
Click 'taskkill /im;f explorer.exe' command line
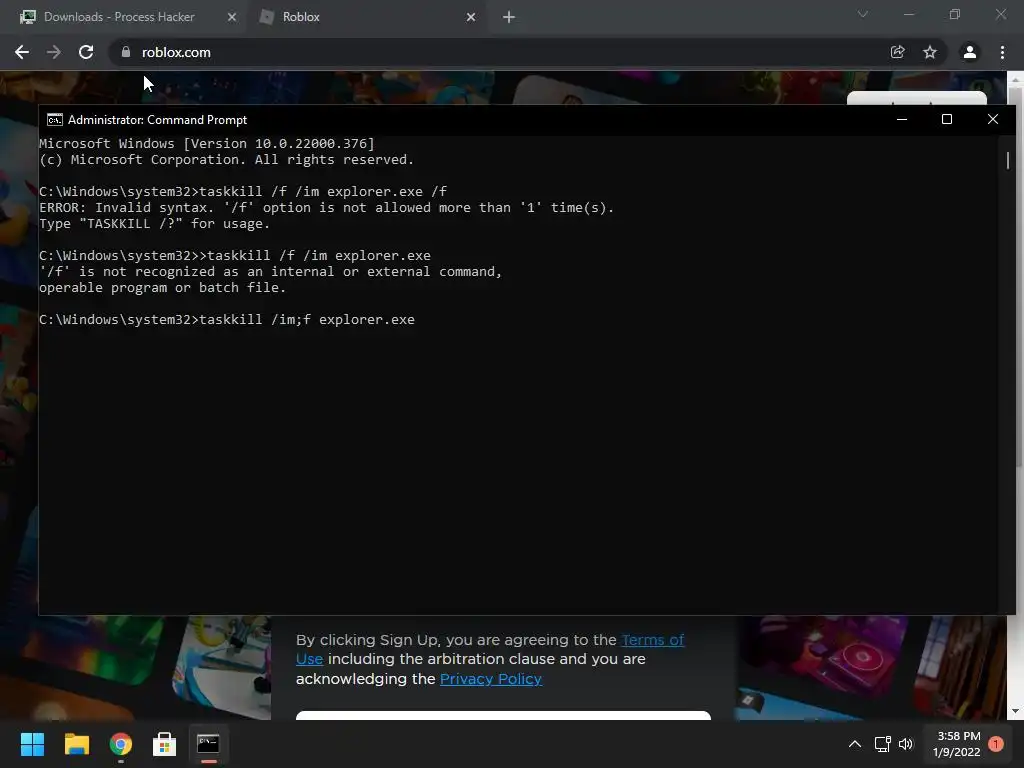[227, 319]
